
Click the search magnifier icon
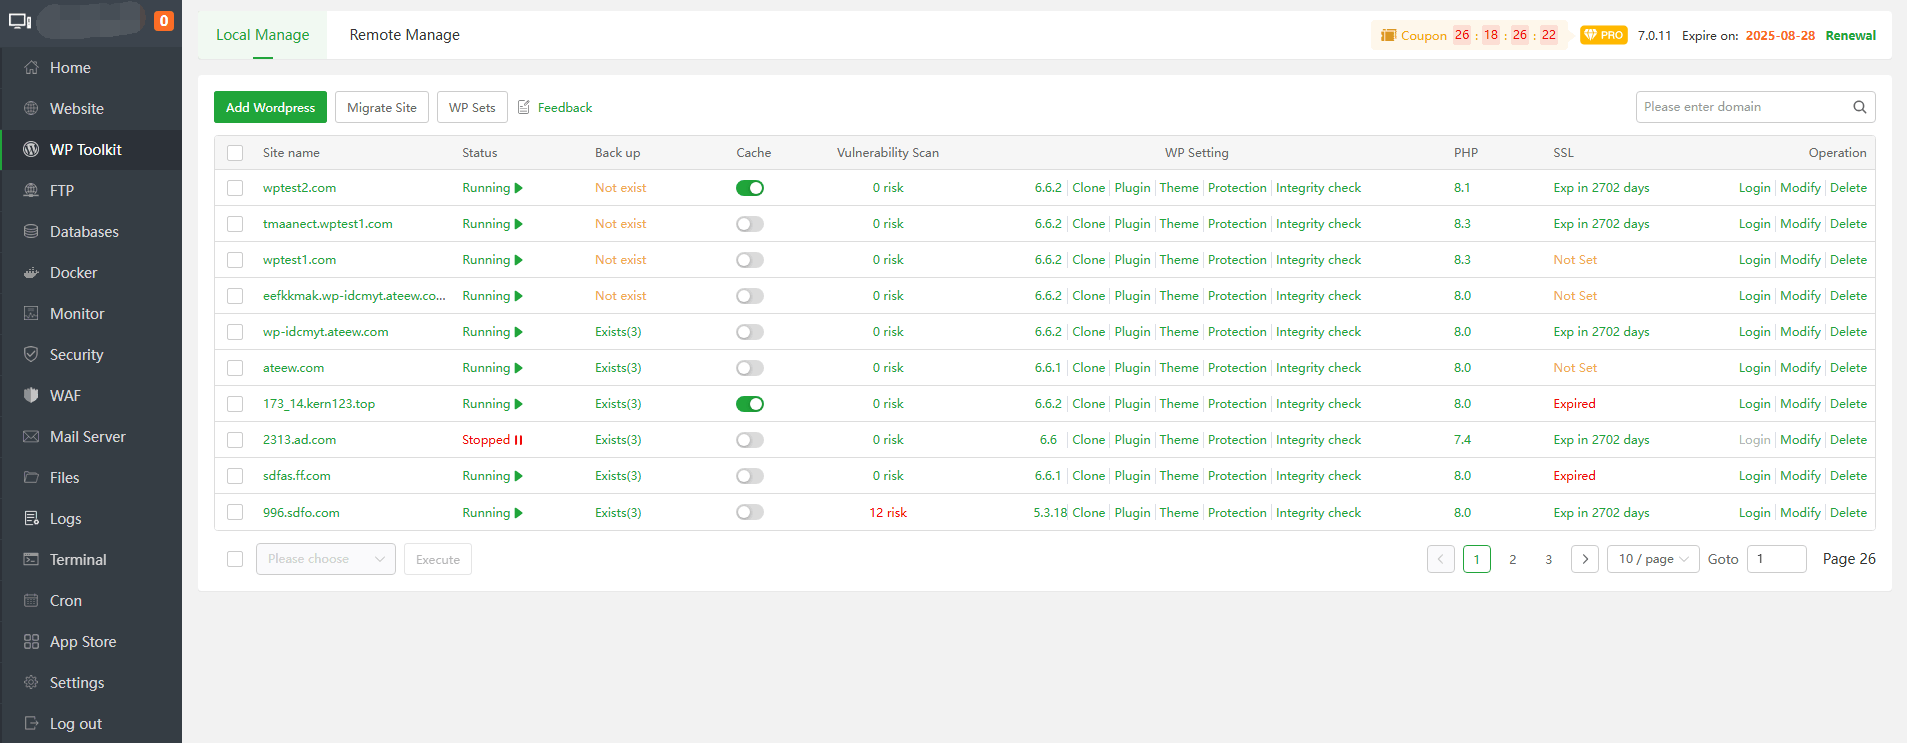tap(1859, 107)
